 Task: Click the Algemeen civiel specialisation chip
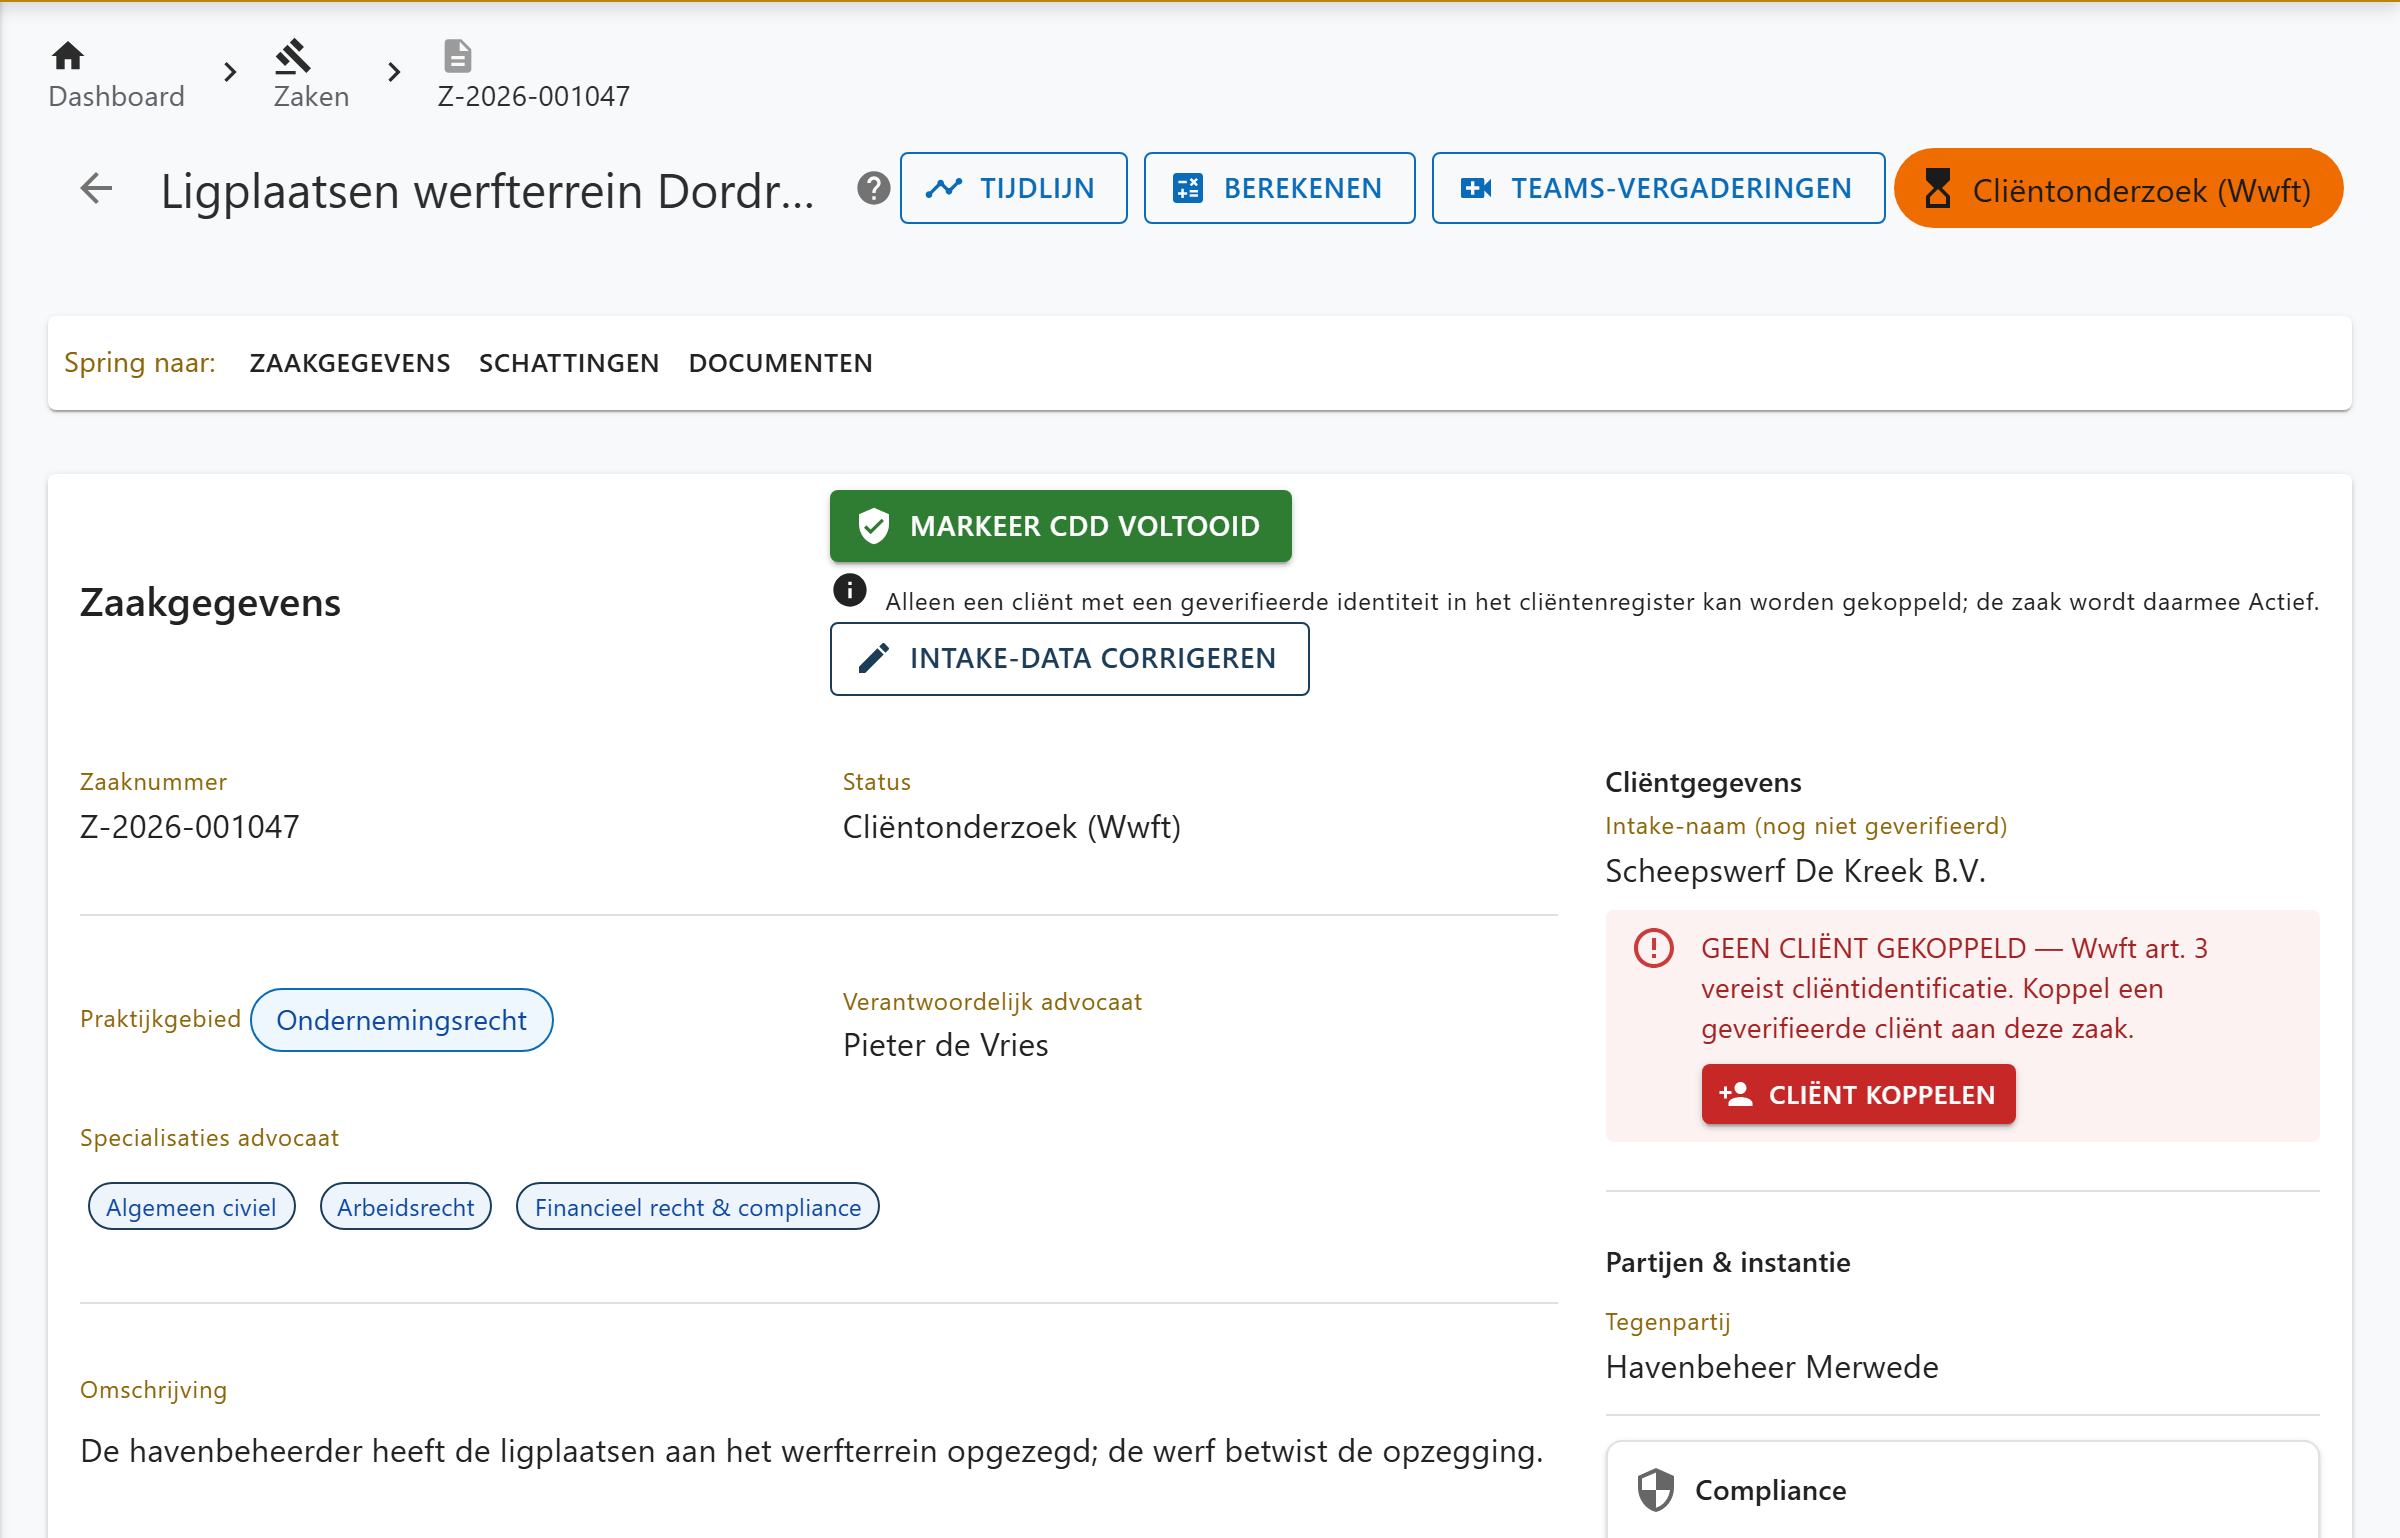(x=191, y=1207)
